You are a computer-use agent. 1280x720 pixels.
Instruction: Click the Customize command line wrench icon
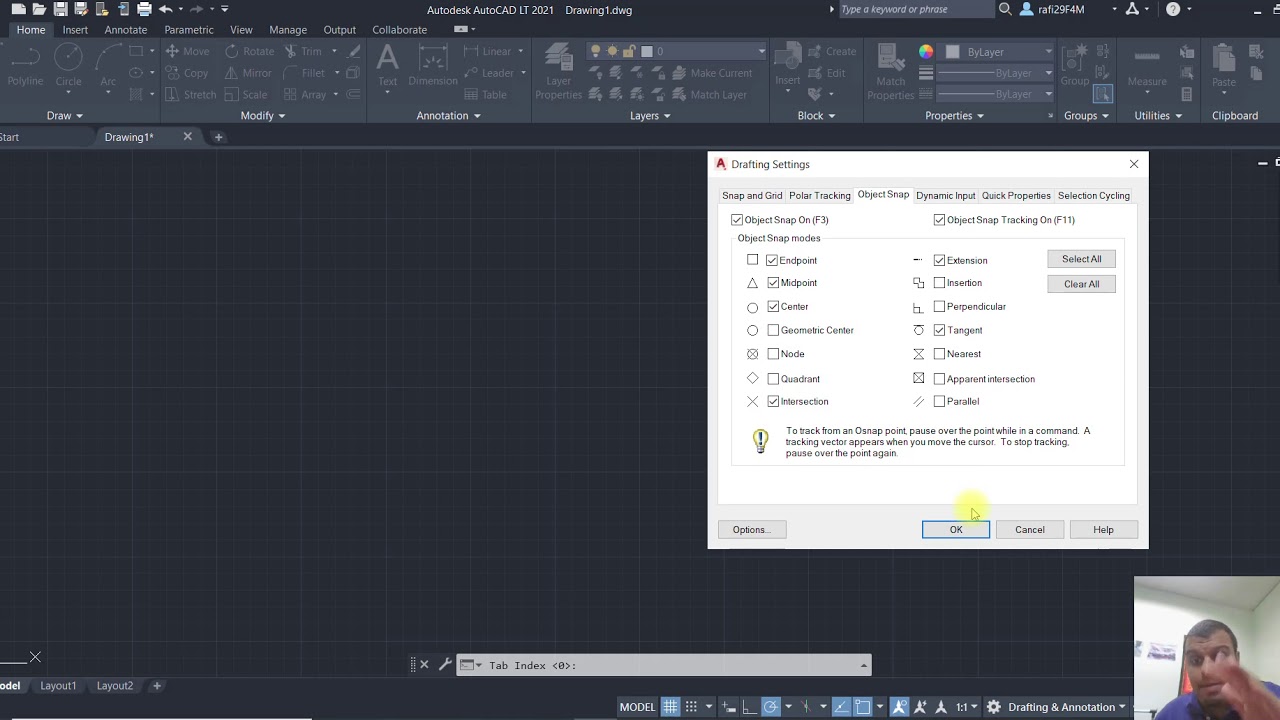(445, 665)
